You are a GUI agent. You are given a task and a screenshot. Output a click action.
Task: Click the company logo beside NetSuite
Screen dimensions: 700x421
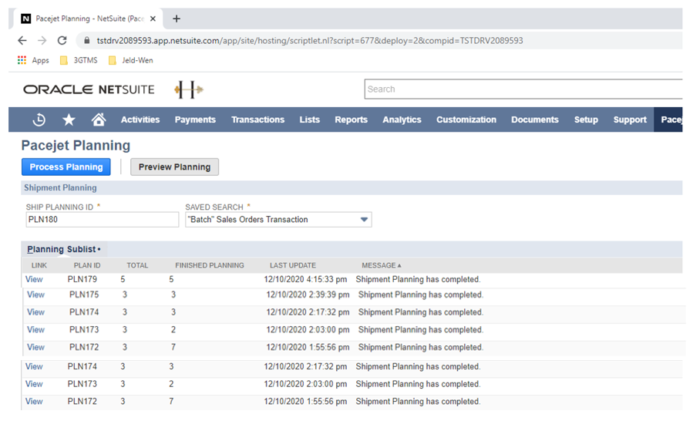tap(189, 90)
